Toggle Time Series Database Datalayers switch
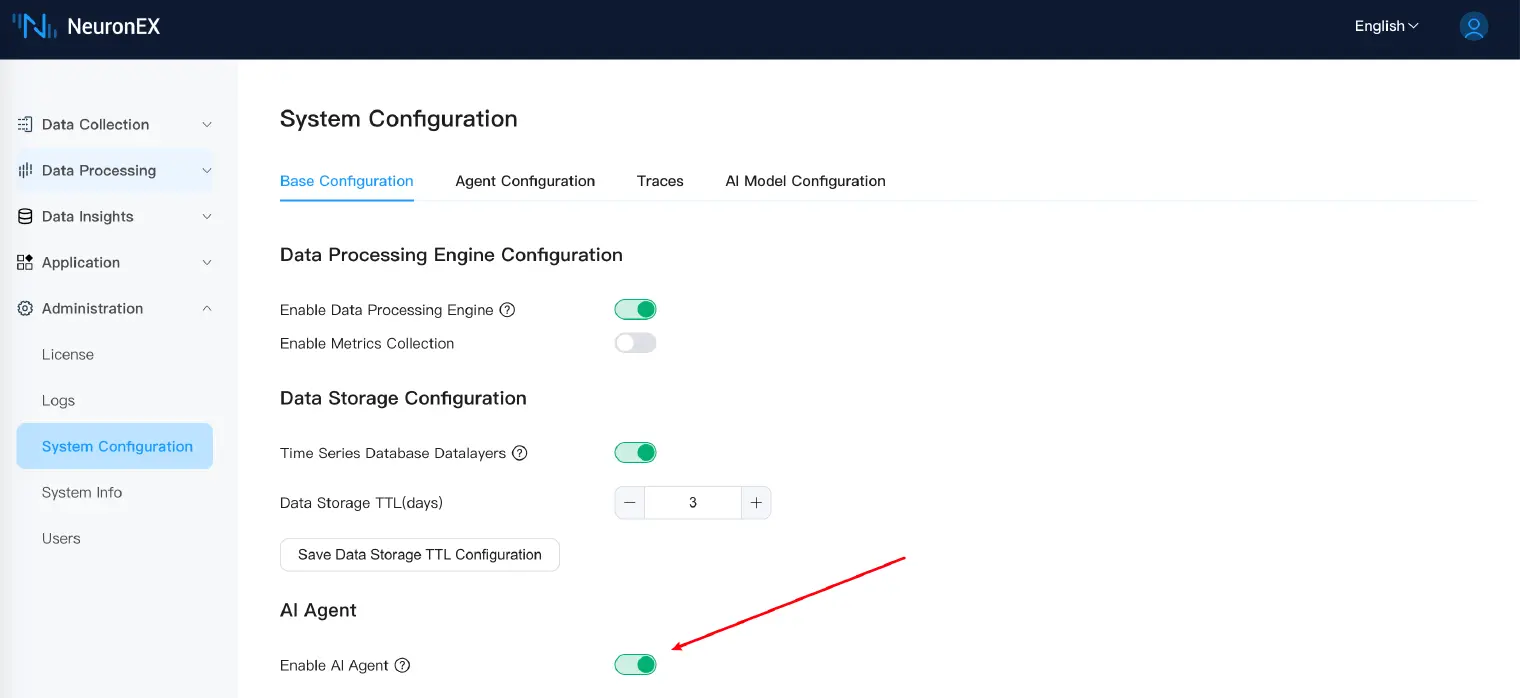 pyautogui.click(x=635, y=453)
